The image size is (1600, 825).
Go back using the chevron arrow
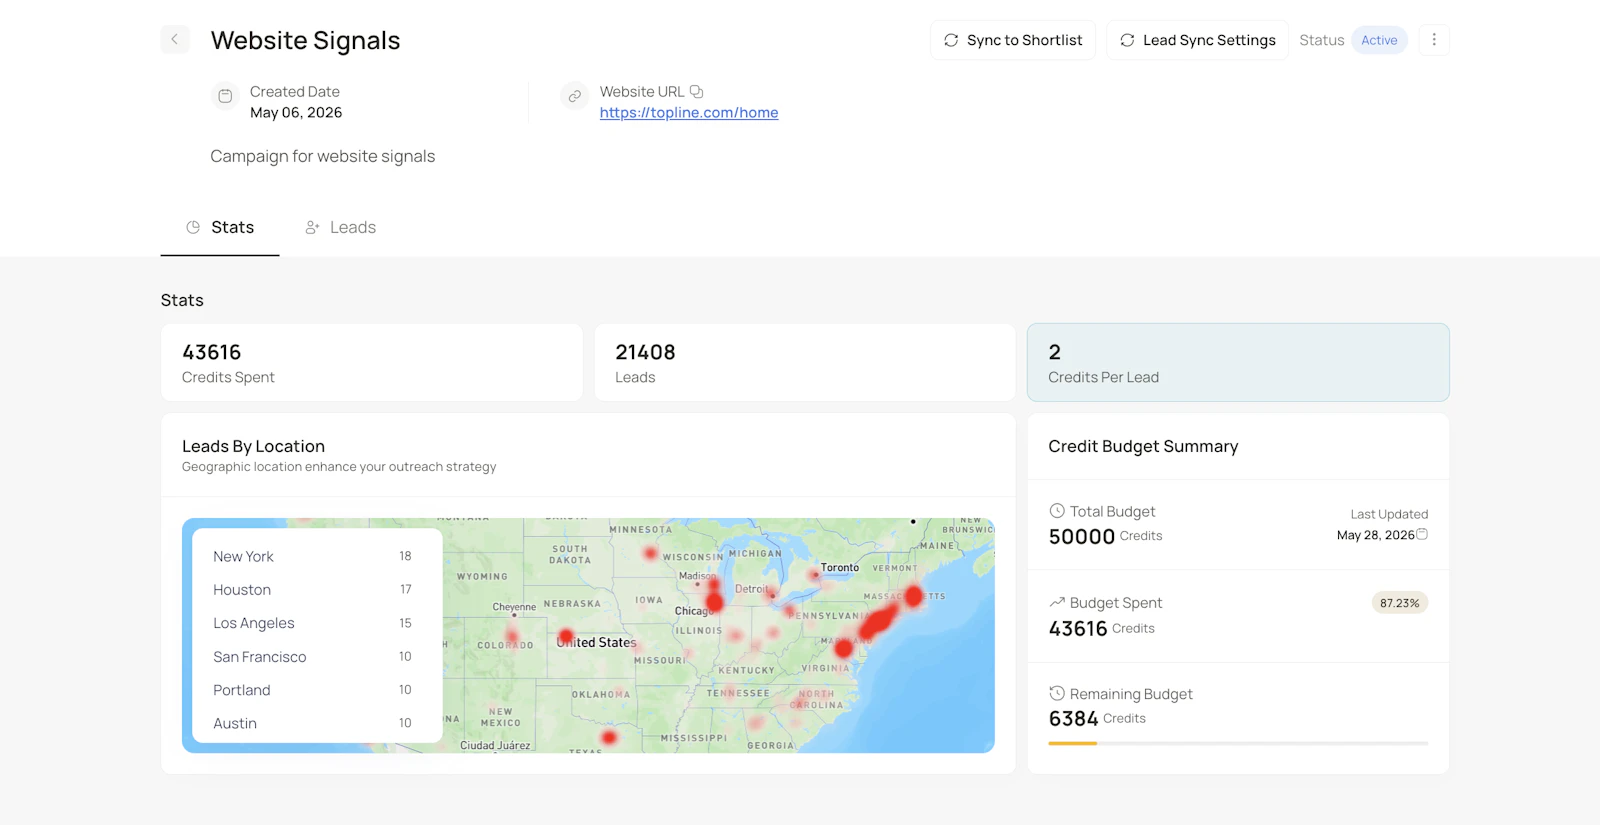pos(175,40)
